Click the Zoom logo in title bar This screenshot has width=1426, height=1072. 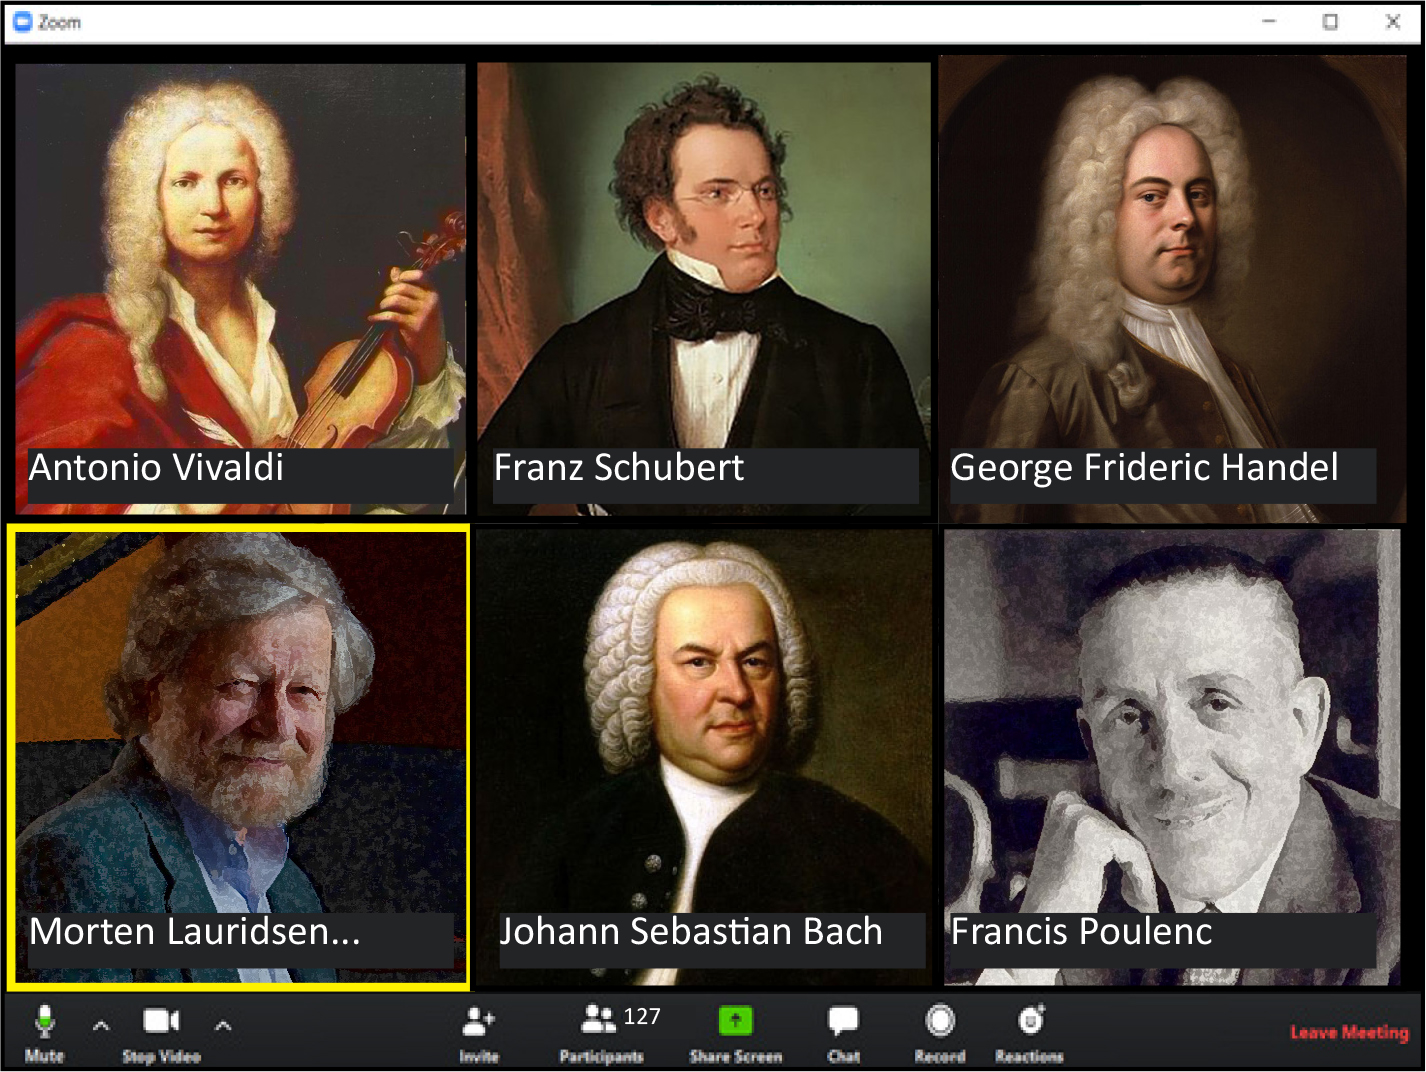(22, 22)
